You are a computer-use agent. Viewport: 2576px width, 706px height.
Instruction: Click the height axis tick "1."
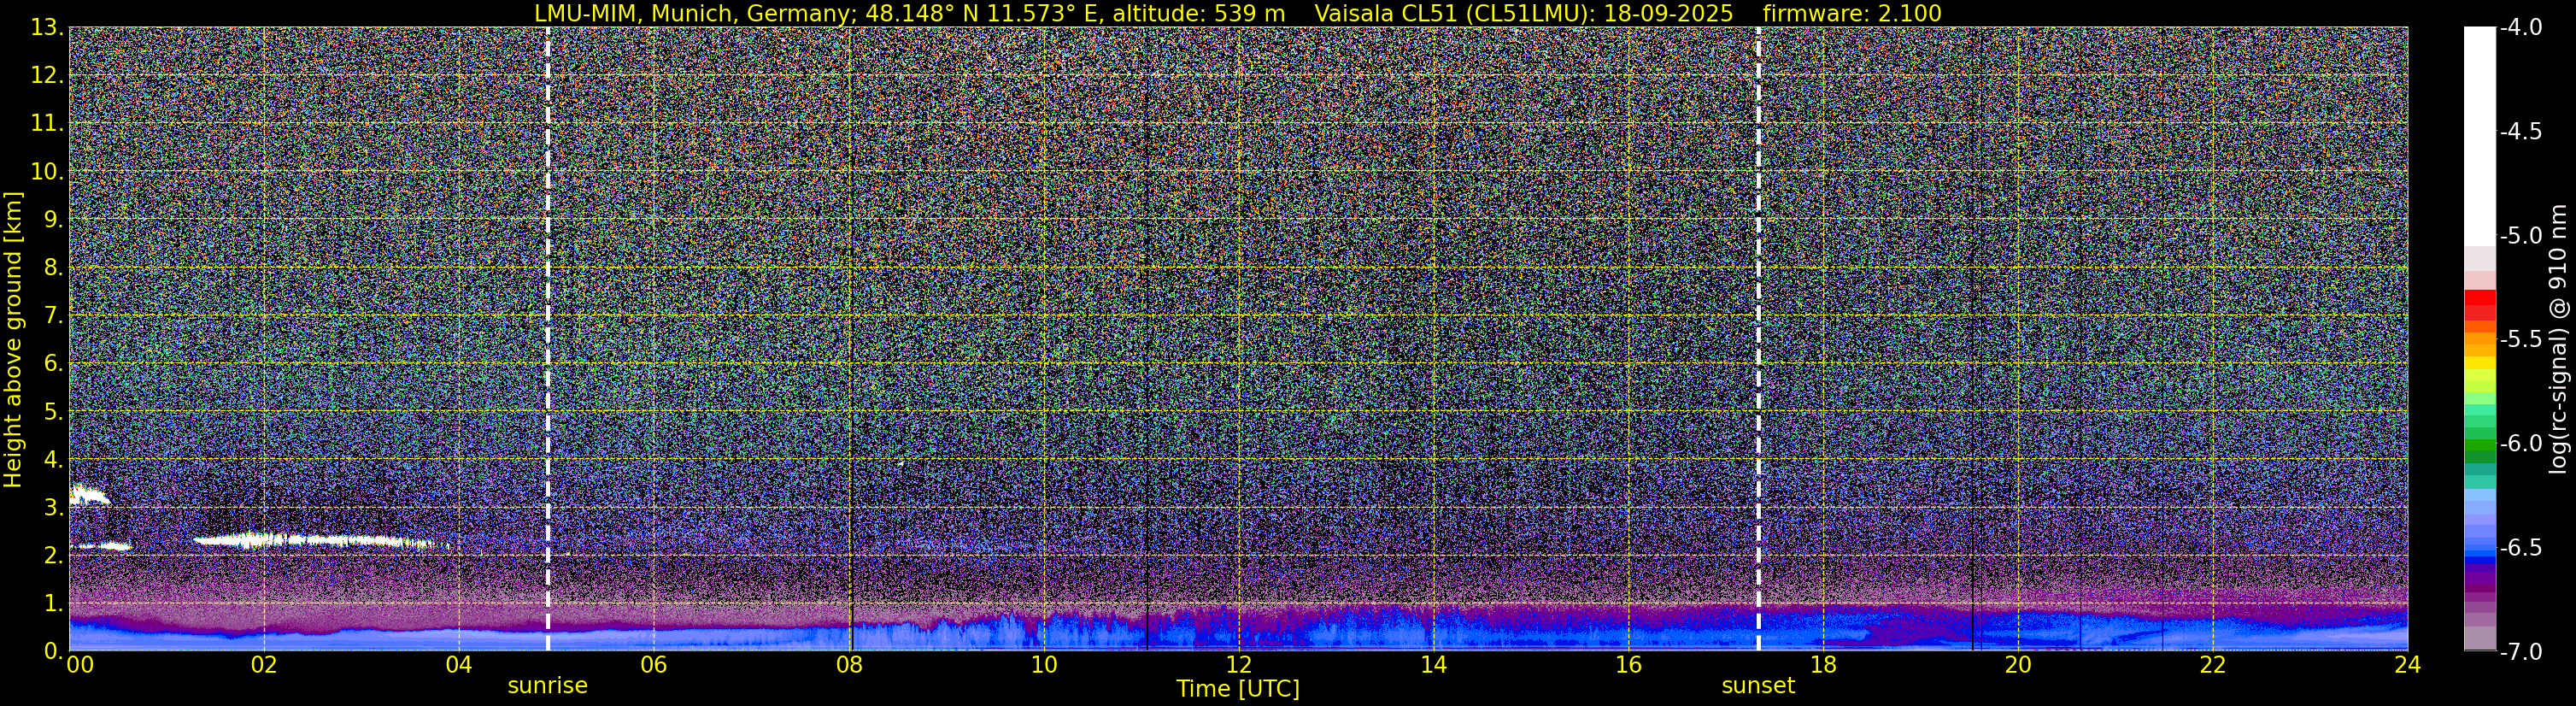[x=54, y=603]
